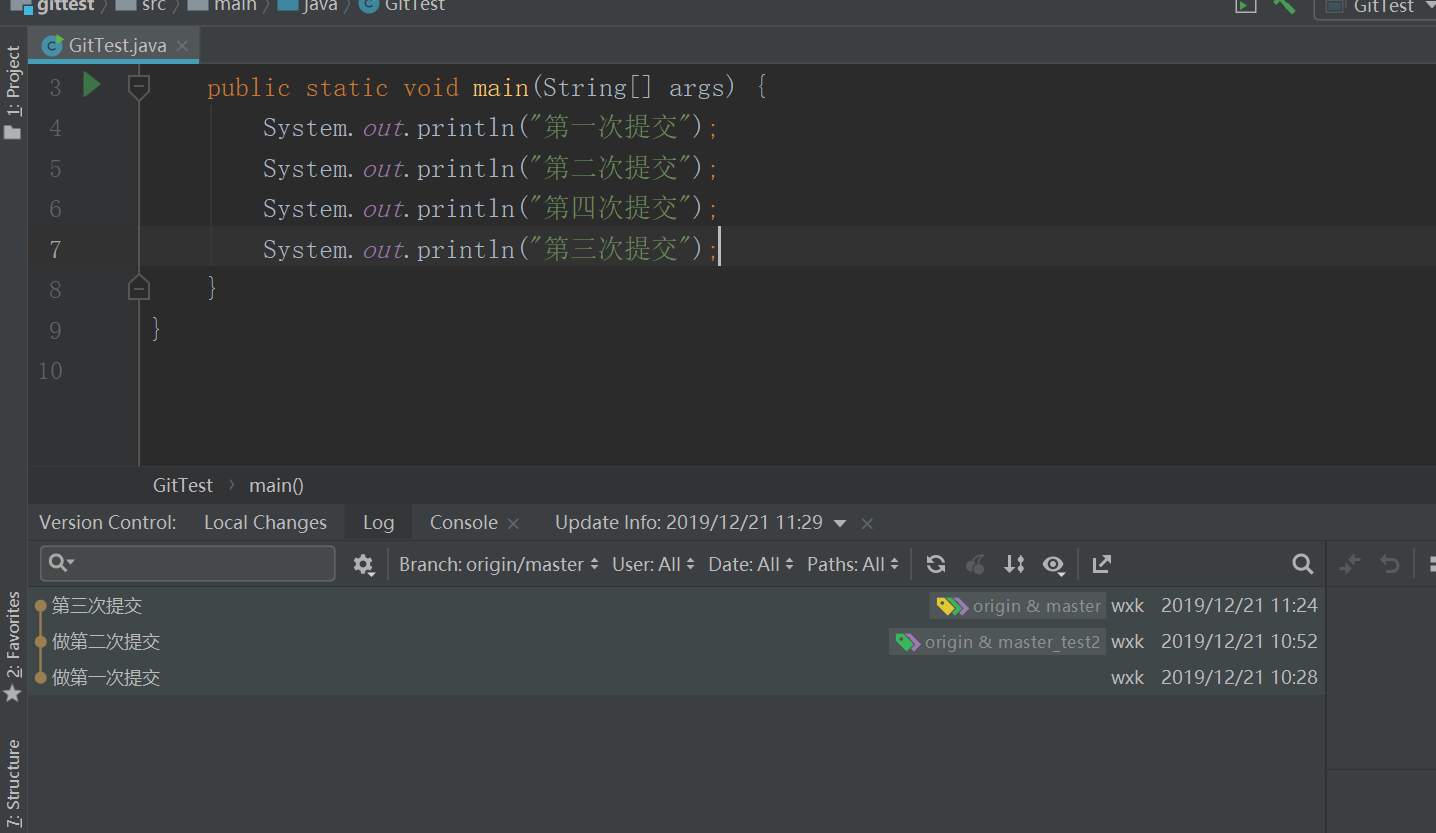The height and width of the screenshot is (833, 1436).
Task: Open the Date: All filter
Action: click(x=750, y=564)
